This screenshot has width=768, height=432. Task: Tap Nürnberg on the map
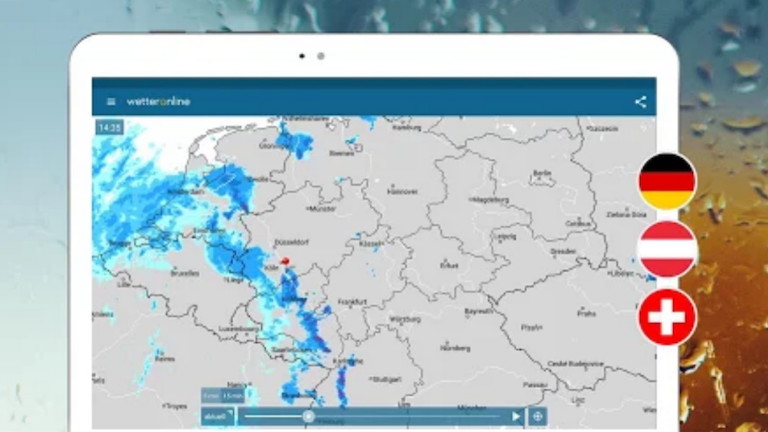[x=453, y=348]
